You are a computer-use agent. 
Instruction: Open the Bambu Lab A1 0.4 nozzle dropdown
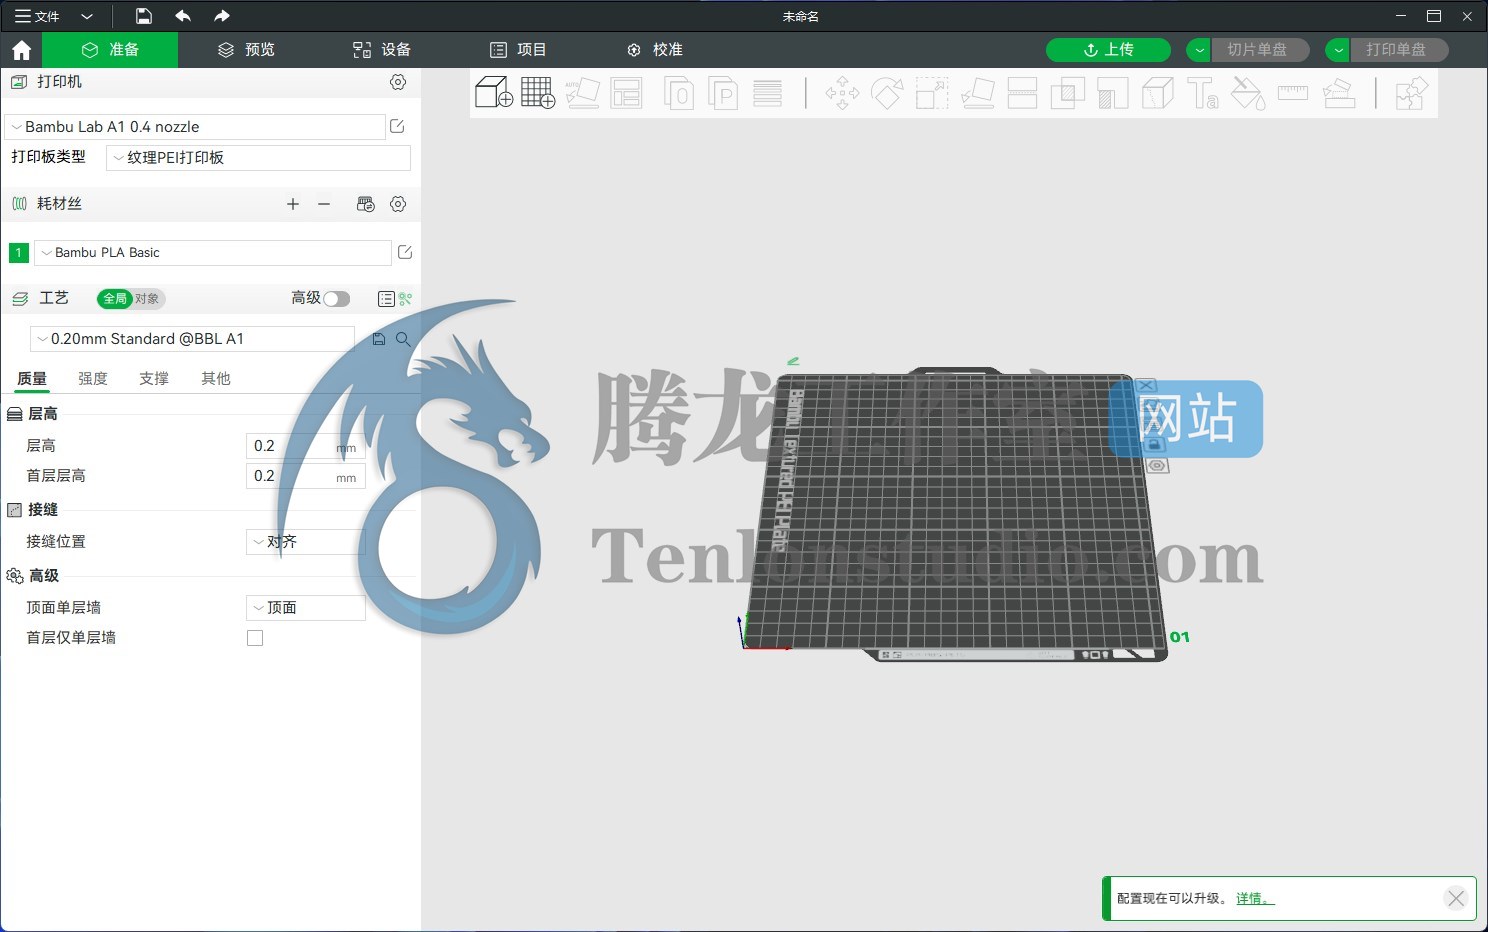pyautogui.click(x=195, y=127)
